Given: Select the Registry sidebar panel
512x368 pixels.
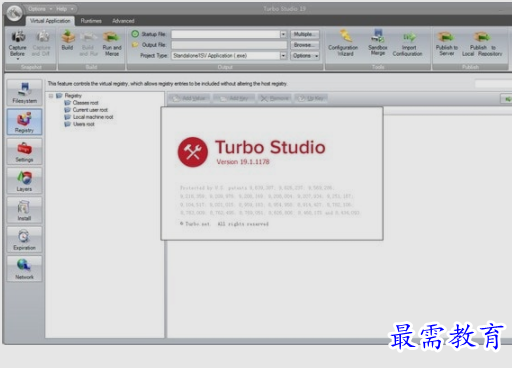Looking at the screenshot, I should [x=24, y=122].
